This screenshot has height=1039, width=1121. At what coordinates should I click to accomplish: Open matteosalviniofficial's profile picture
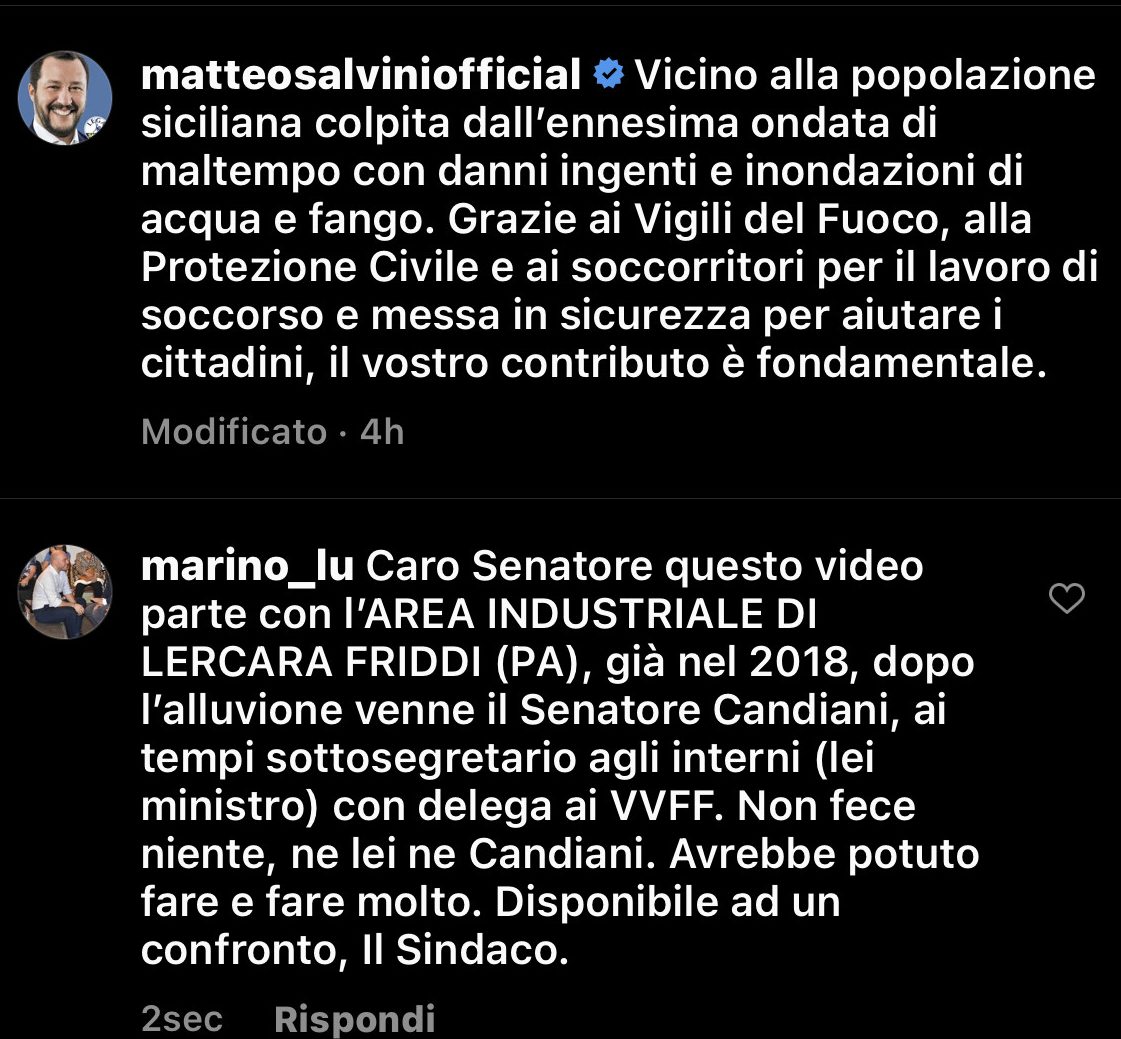(x=65, y=97)
